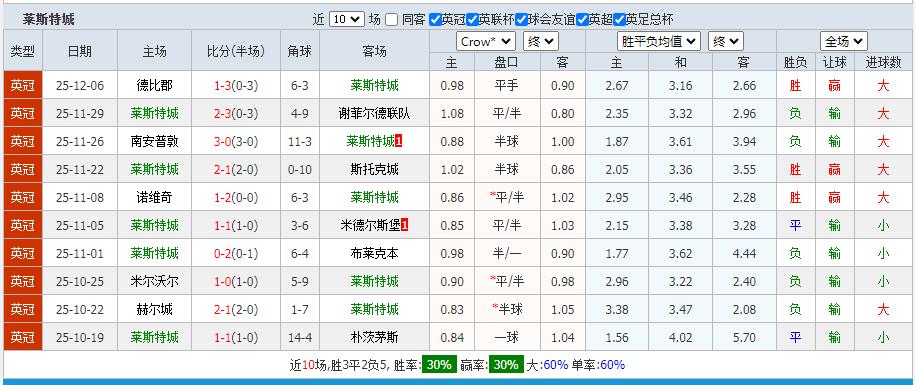Click the 平 result in 米德尔斯堡 row
The image size is (915, 385).
coord(795,226)
